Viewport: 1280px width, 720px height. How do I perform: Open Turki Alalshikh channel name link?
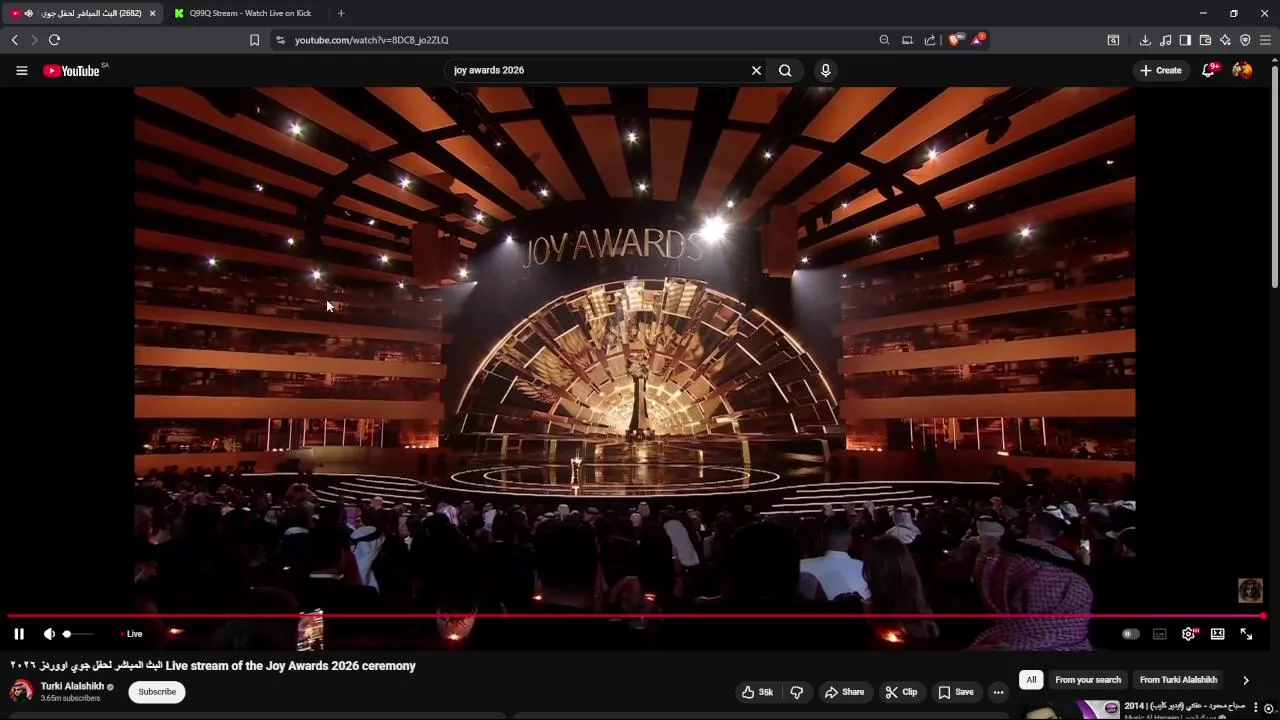coord(72,686)
